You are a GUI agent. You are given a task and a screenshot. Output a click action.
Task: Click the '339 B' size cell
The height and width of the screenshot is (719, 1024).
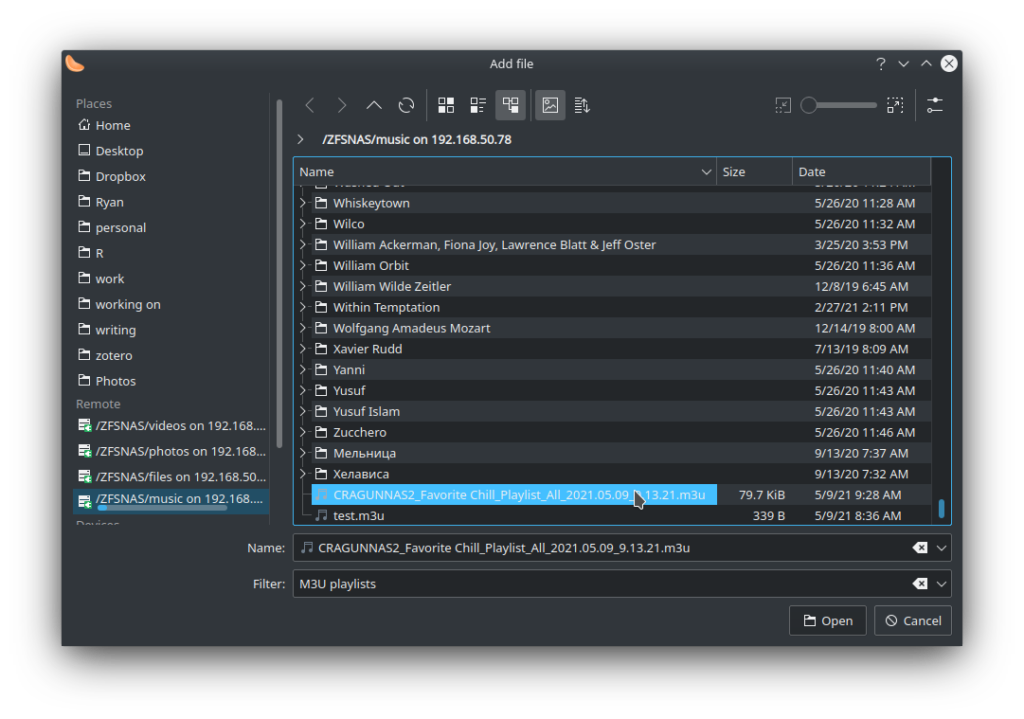[769, 516]
